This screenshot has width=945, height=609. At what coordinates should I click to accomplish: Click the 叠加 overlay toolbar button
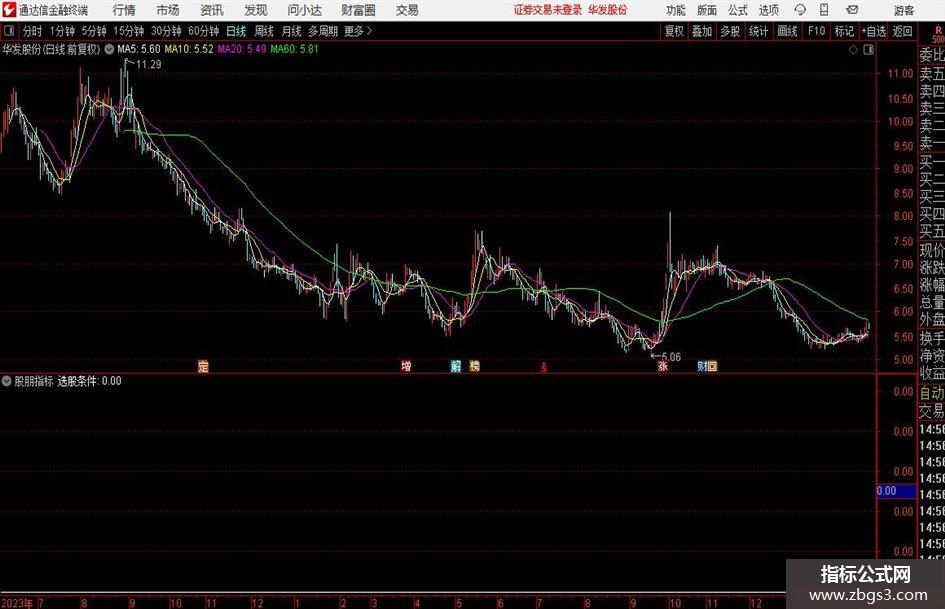[702, 31]
